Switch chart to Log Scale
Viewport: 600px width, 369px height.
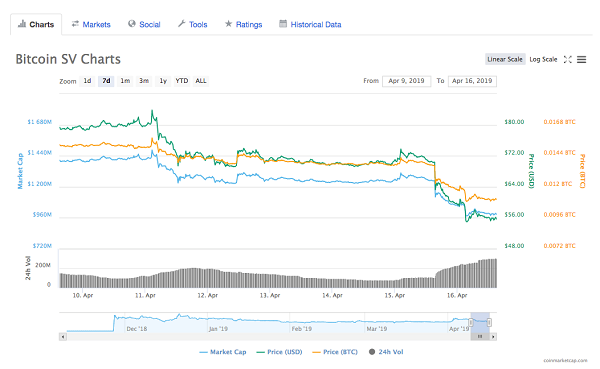[543, 59]
